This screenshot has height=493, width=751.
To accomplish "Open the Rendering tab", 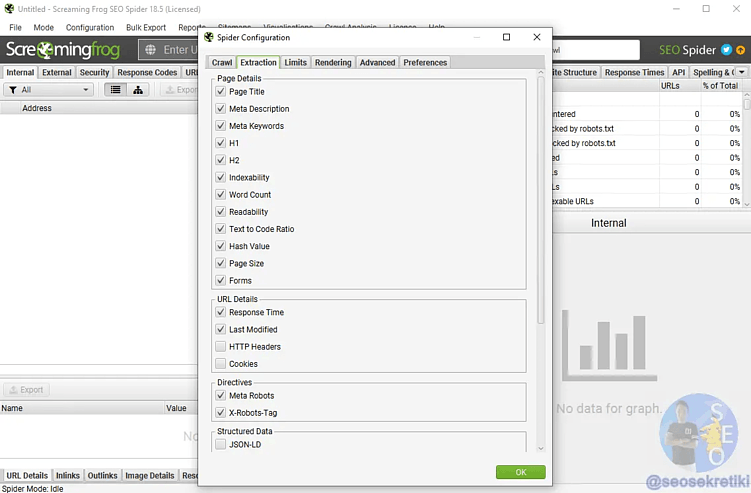I will click(x=333, y=63).
